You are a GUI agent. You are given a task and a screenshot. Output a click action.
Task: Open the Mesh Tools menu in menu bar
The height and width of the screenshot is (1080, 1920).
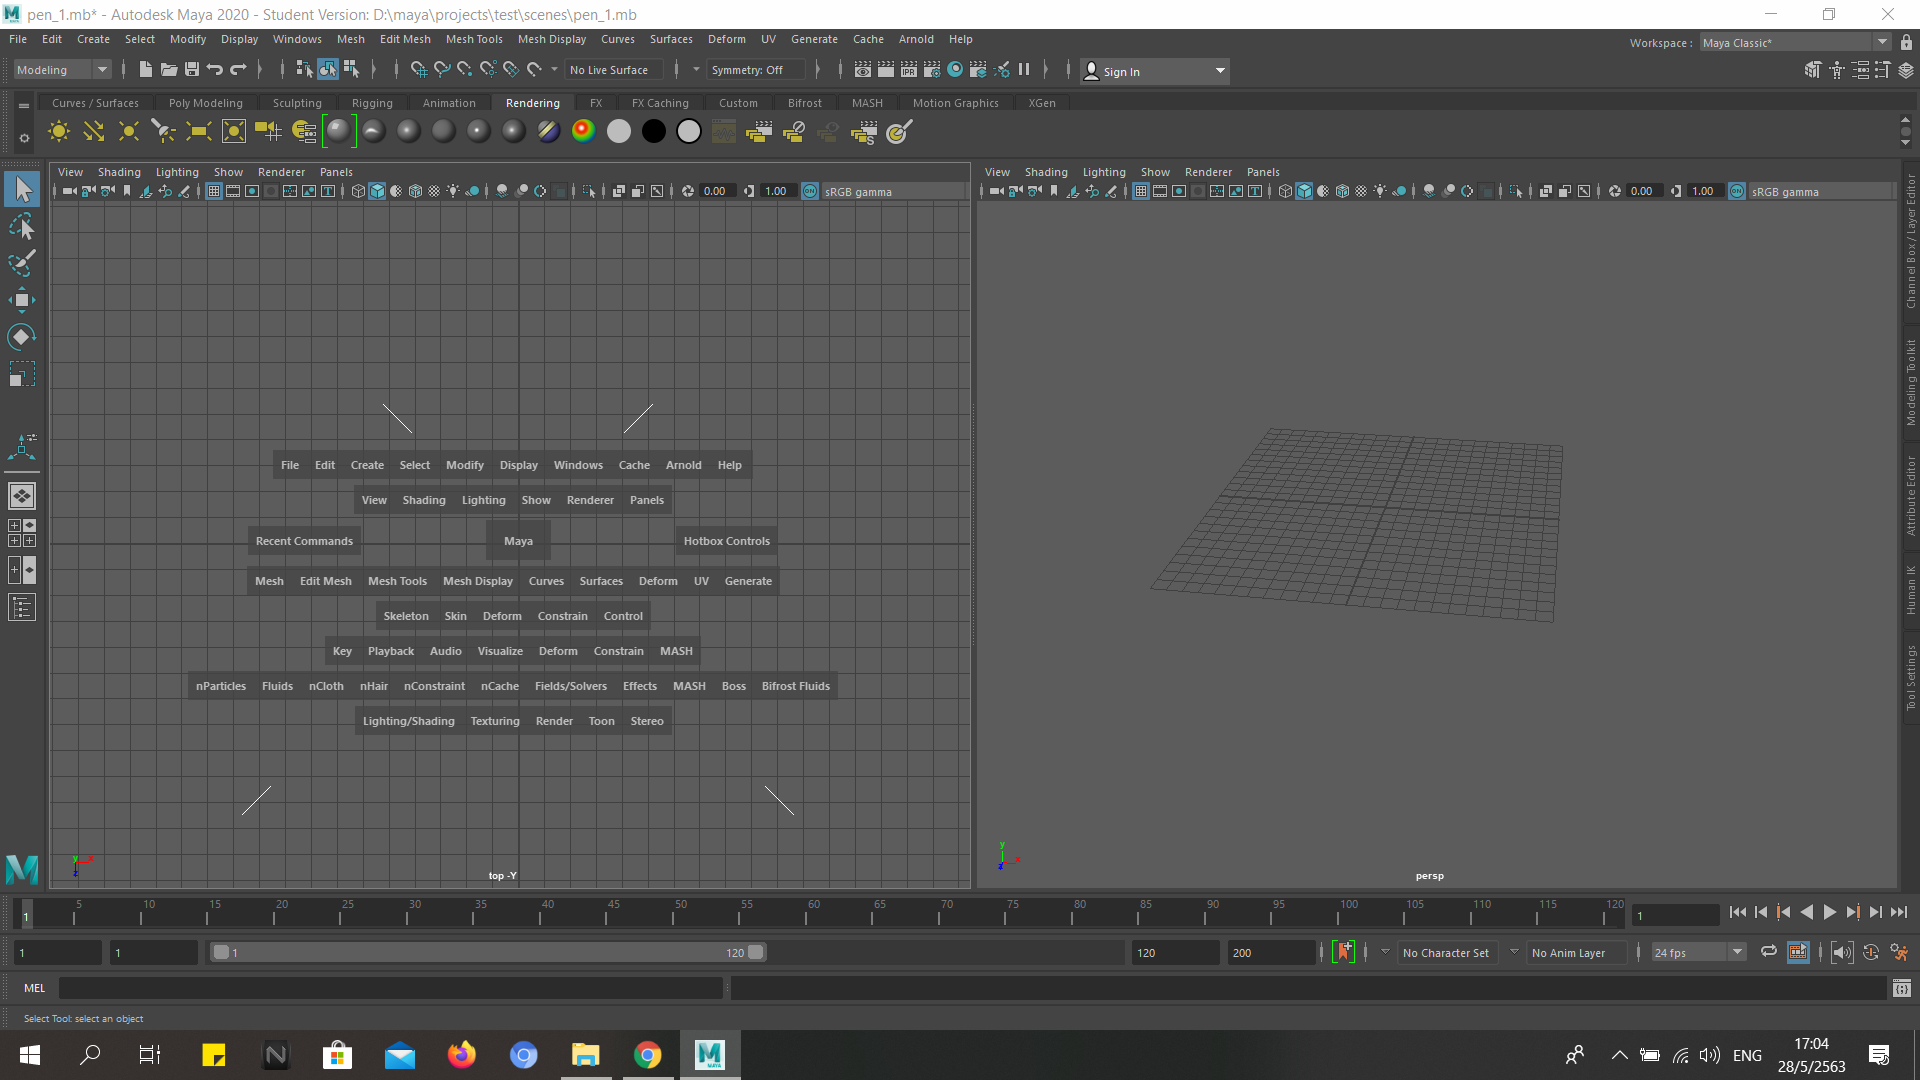(x=474, y=39)
